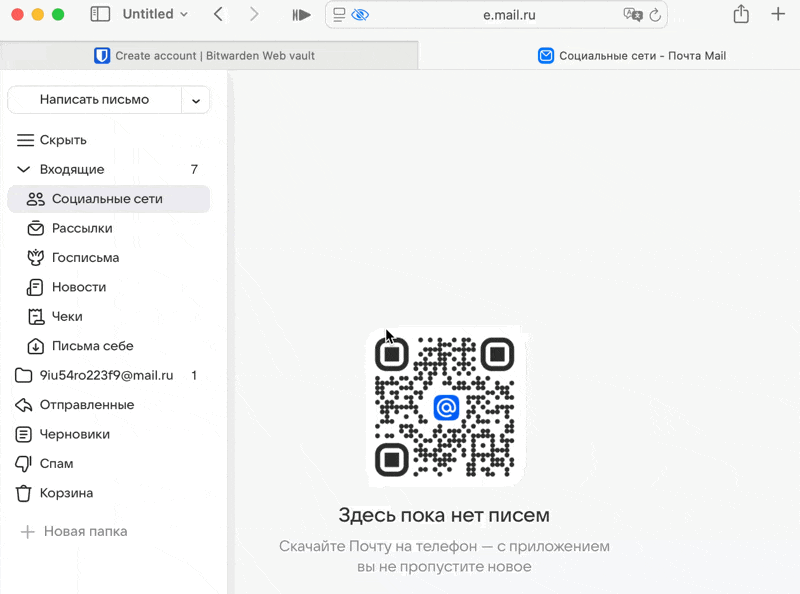Collapse the Входящие folder list
This screenshot has width=800, height=594.
(x=23, y=169)
